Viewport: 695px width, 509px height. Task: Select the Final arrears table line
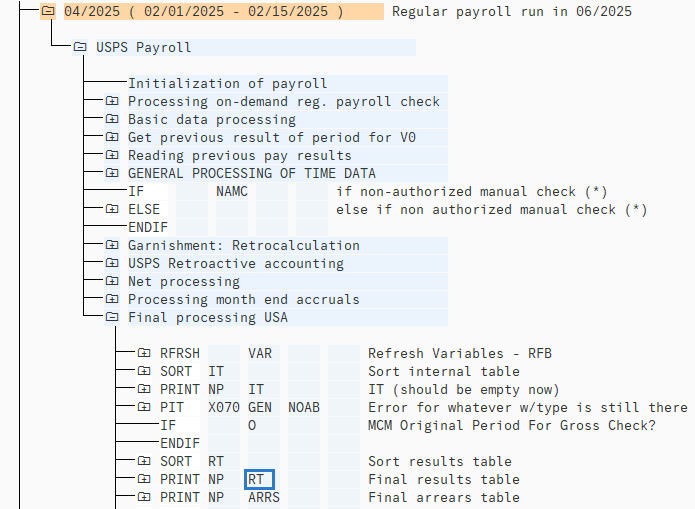(443, 498)
